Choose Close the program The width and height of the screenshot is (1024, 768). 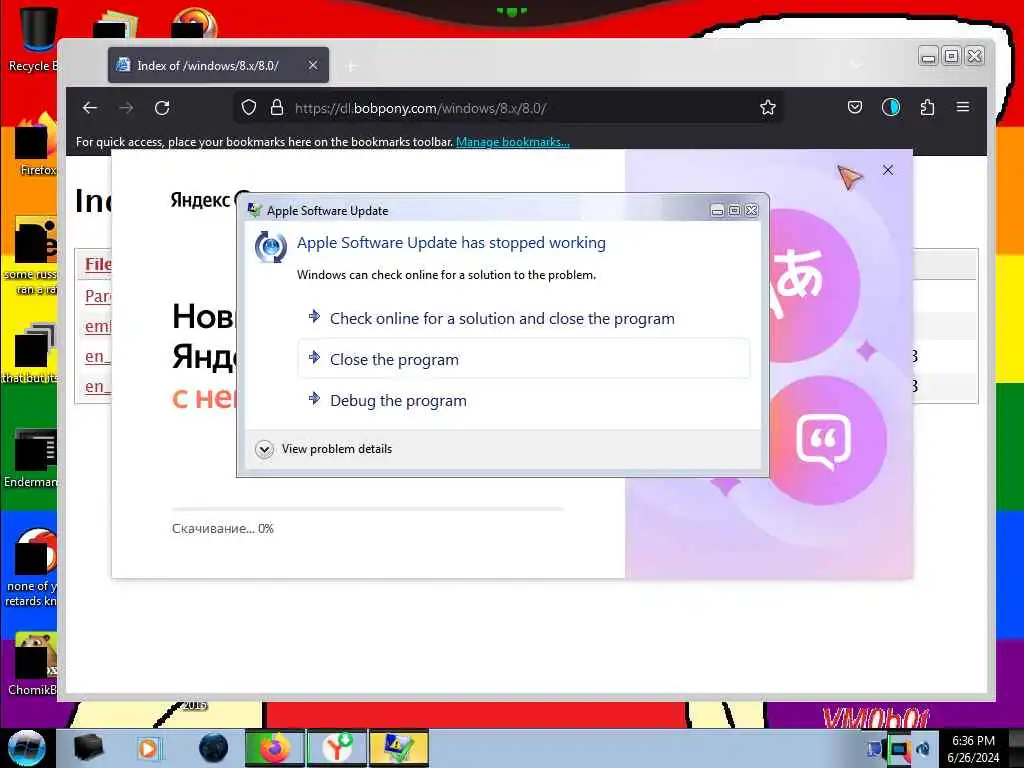point(524,359)
